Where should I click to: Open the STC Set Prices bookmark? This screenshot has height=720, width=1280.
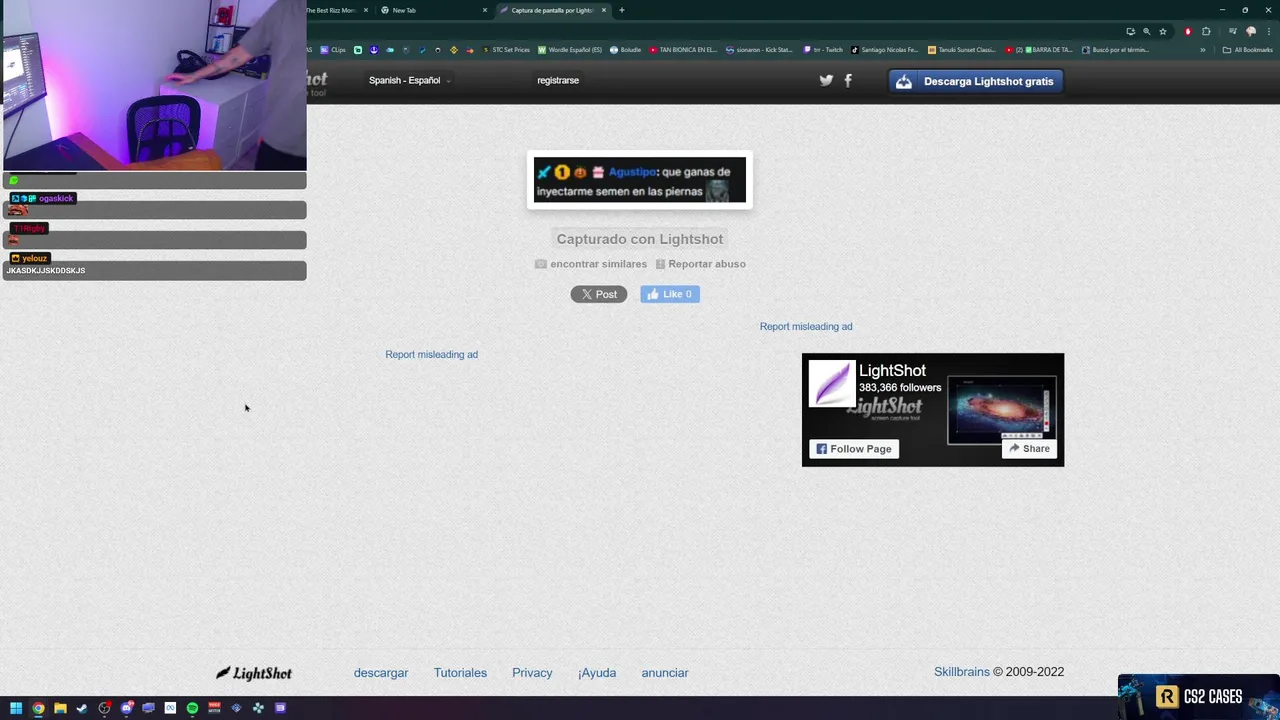(x=506, y=50)
